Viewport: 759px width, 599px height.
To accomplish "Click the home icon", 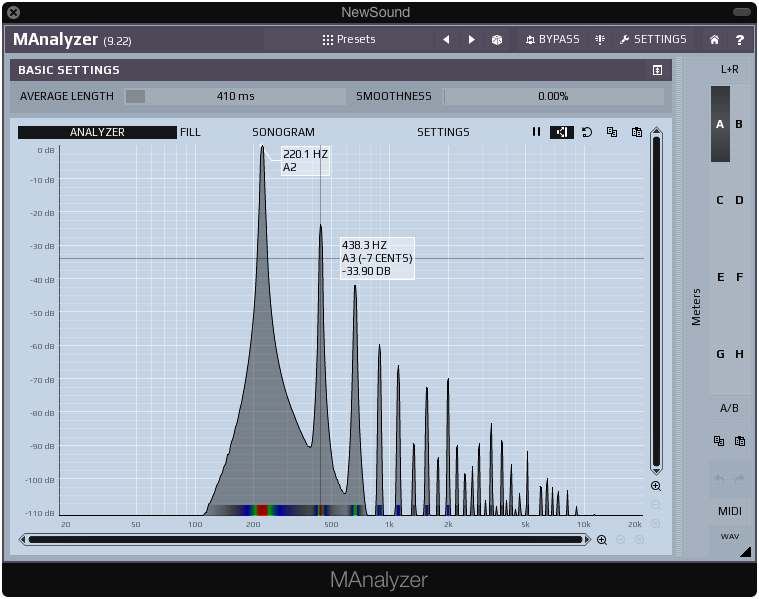I will pos(714,40).
